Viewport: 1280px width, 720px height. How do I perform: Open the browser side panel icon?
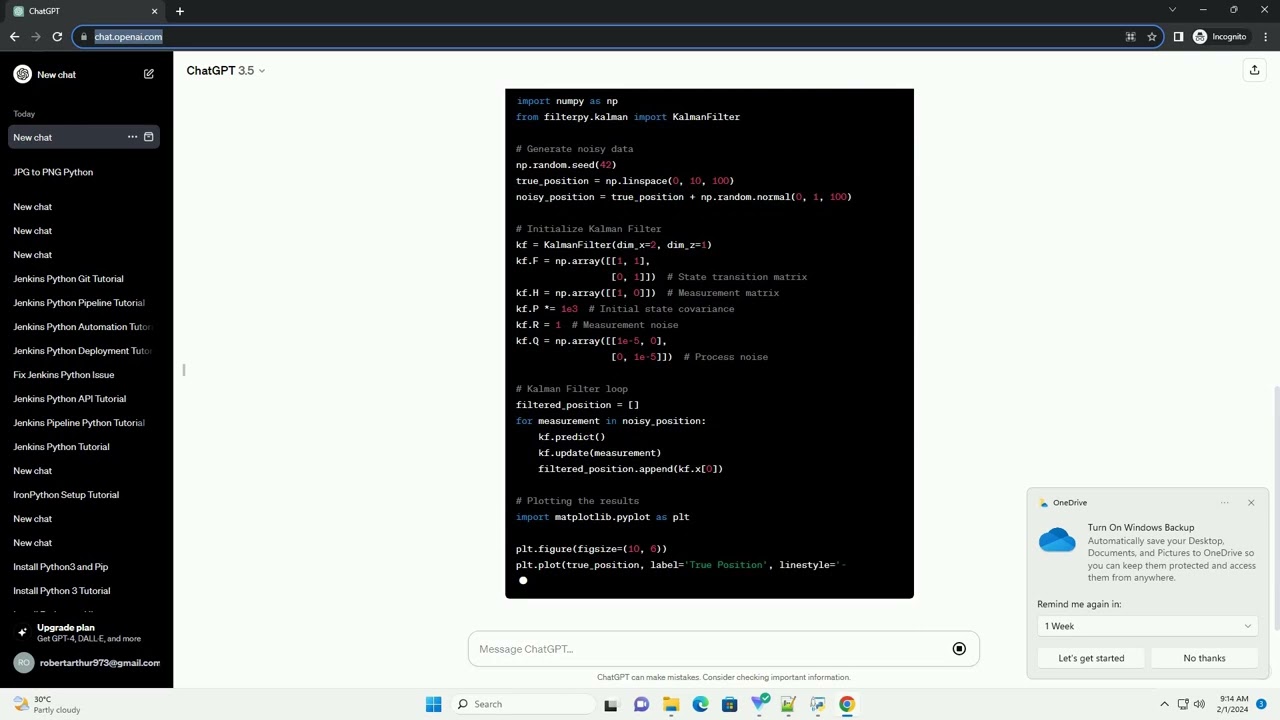(x=1178, y=37)
